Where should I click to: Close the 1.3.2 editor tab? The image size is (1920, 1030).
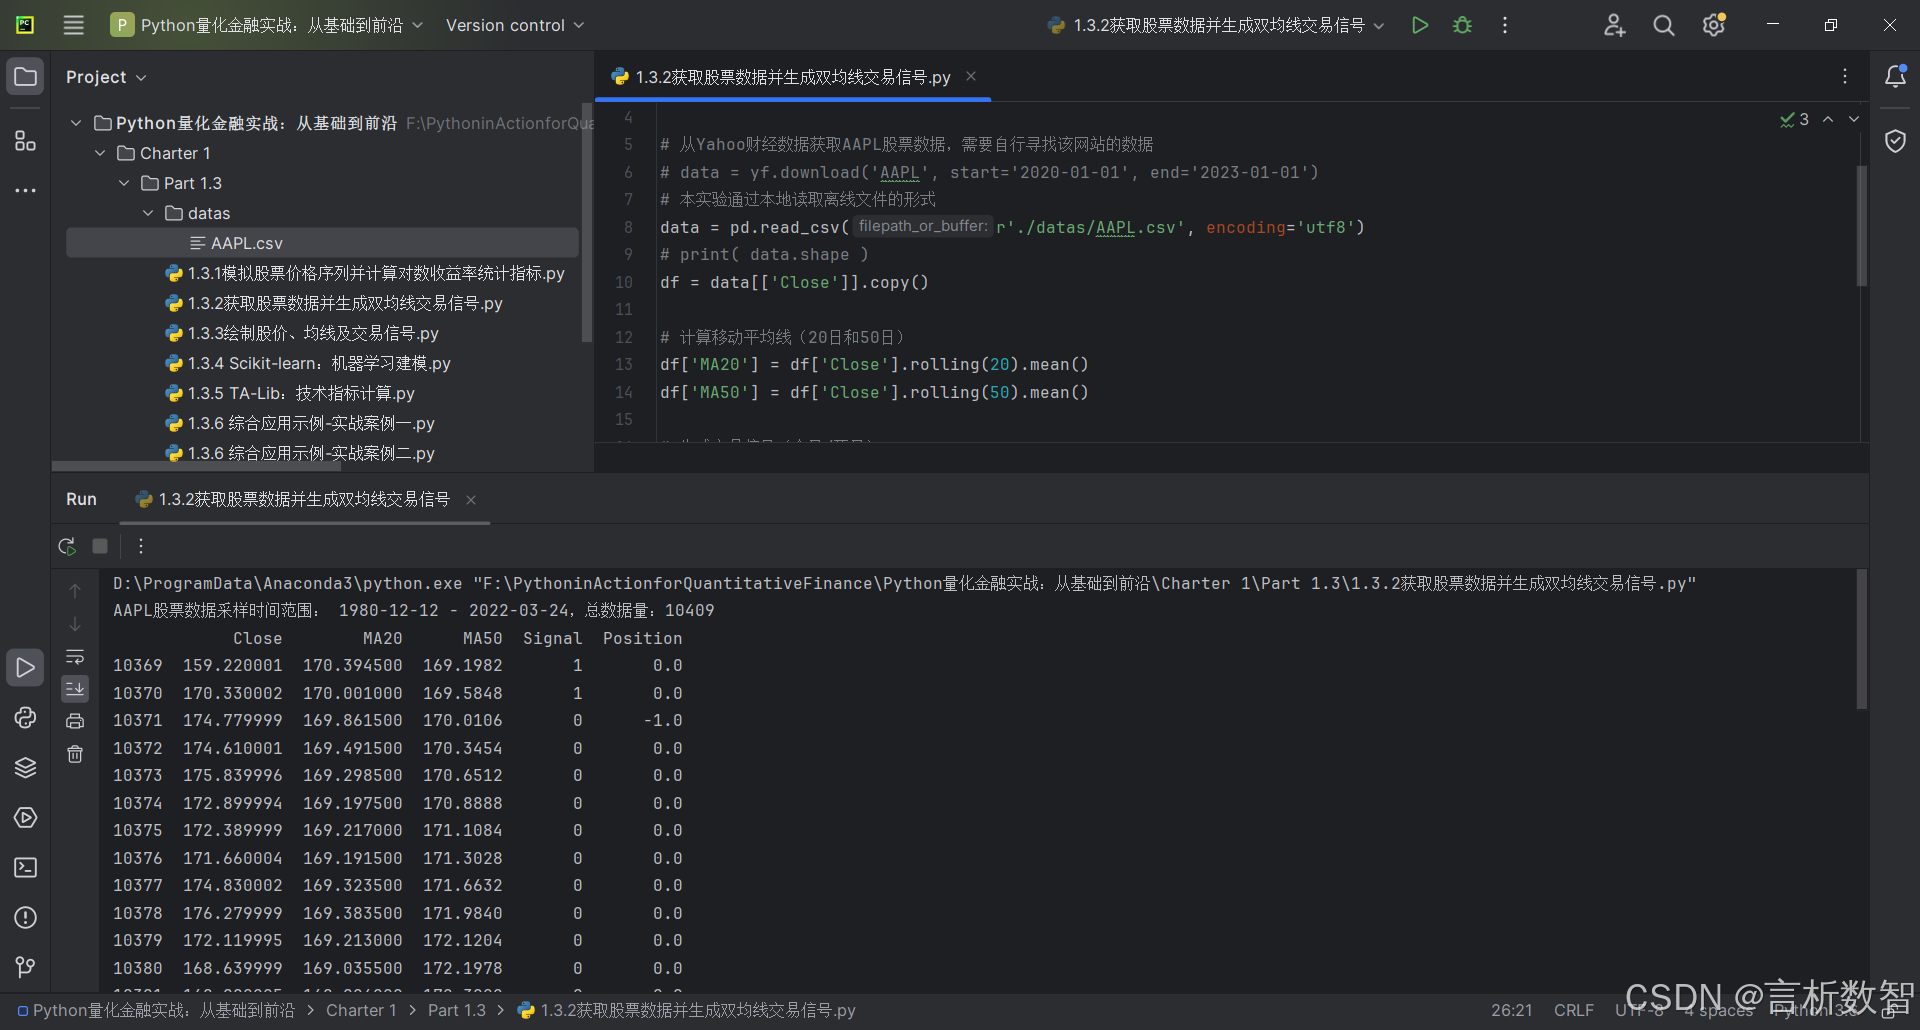[x=970, y=76]
